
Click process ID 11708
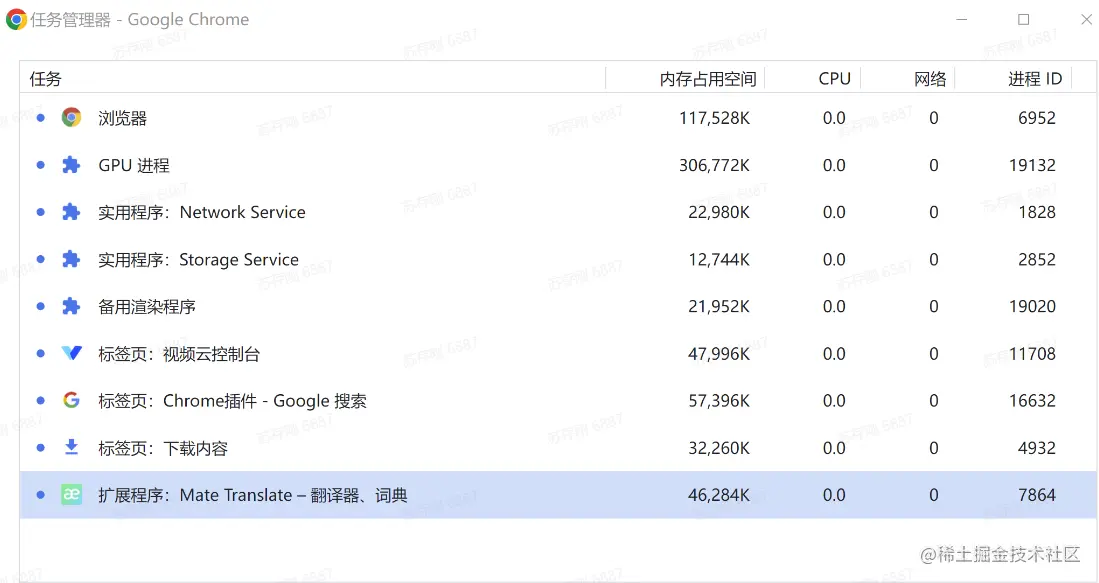coord(1032,353)
